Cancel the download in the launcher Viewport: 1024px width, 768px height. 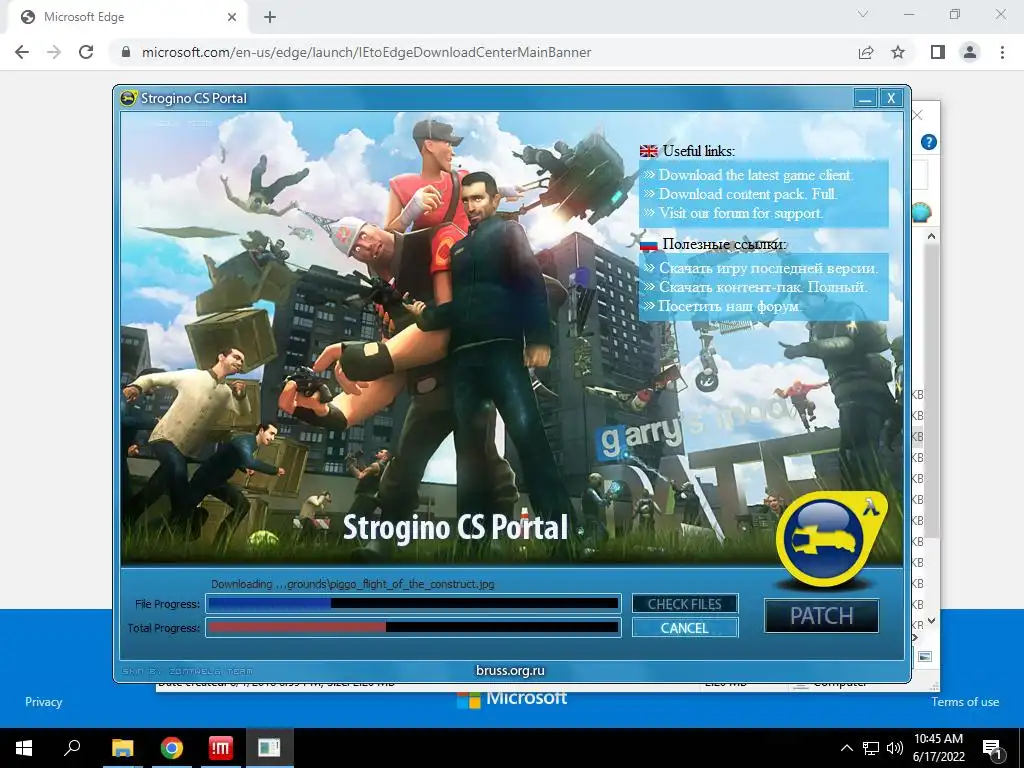pyautogui.click(x=684, y=628)
